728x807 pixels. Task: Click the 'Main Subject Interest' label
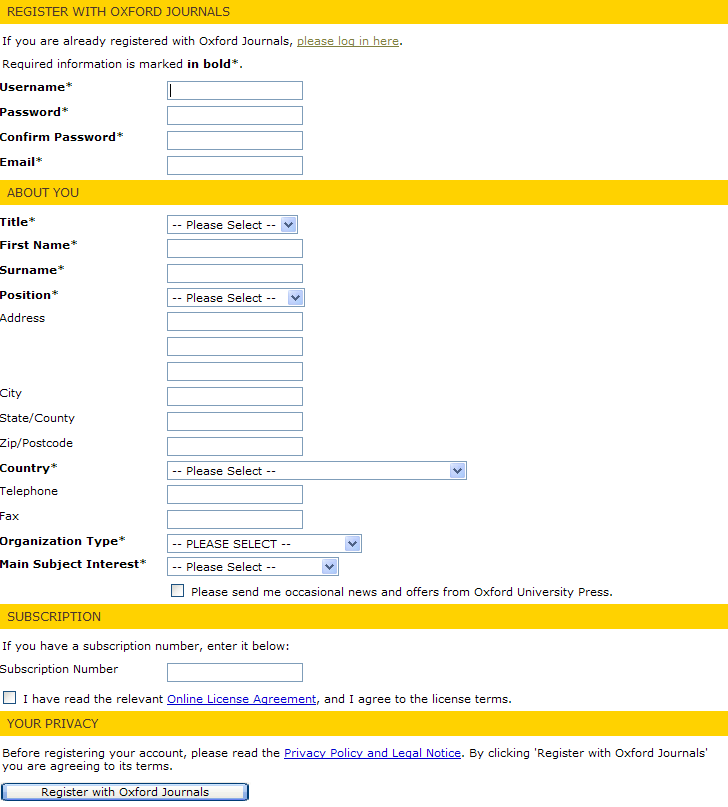[73, 564]
